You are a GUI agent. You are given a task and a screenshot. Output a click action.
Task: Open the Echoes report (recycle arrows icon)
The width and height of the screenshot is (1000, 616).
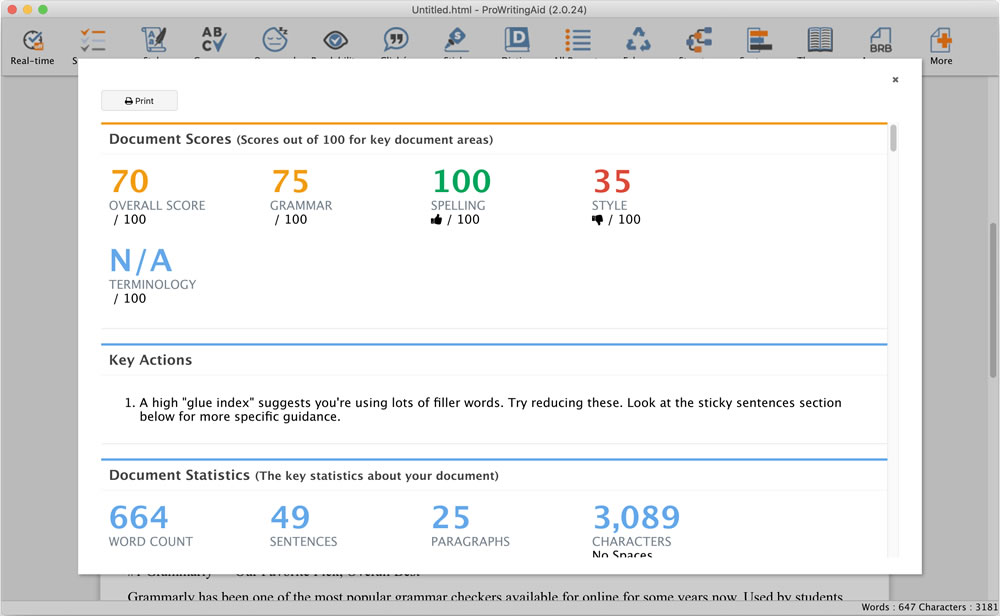(638, 40)
